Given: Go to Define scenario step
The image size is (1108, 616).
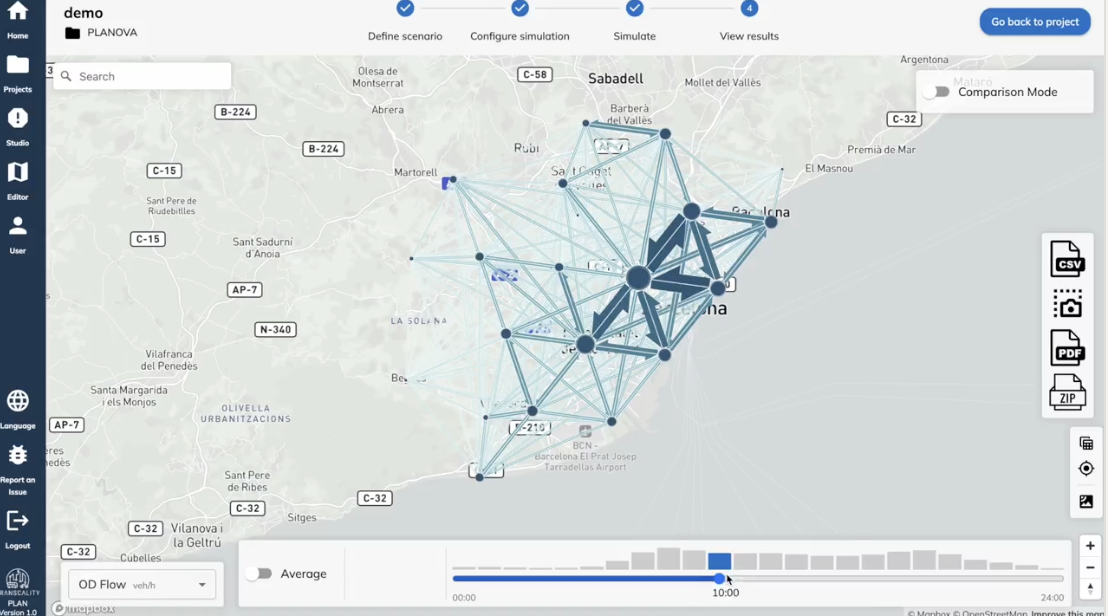Looking at the screenshot, I should (405, 9).
